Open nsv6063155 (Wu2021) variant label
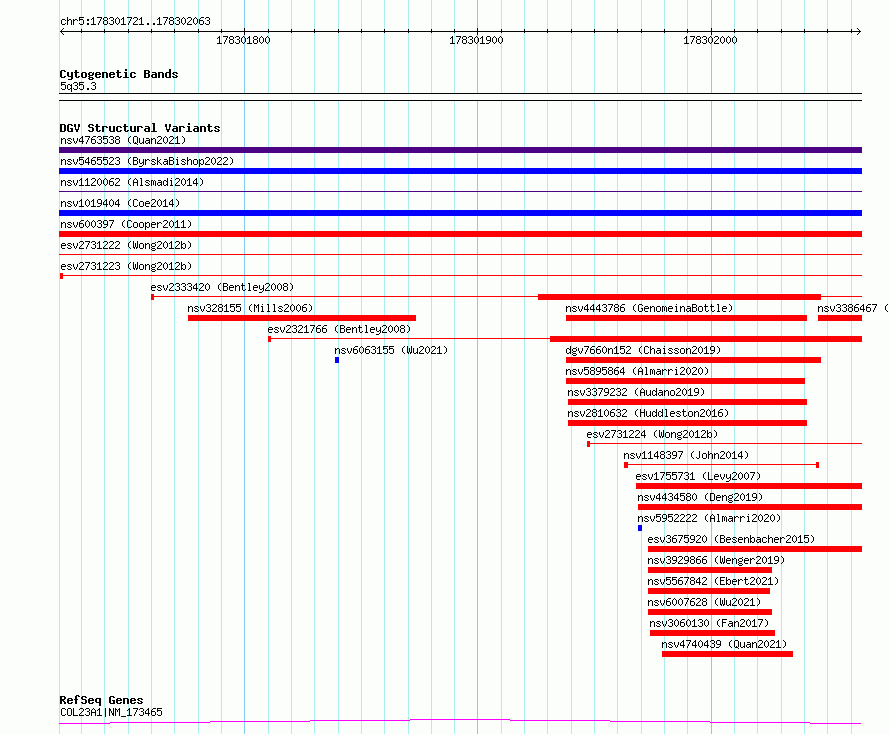This screenshot has height=734, width=890. pos(391,350)
